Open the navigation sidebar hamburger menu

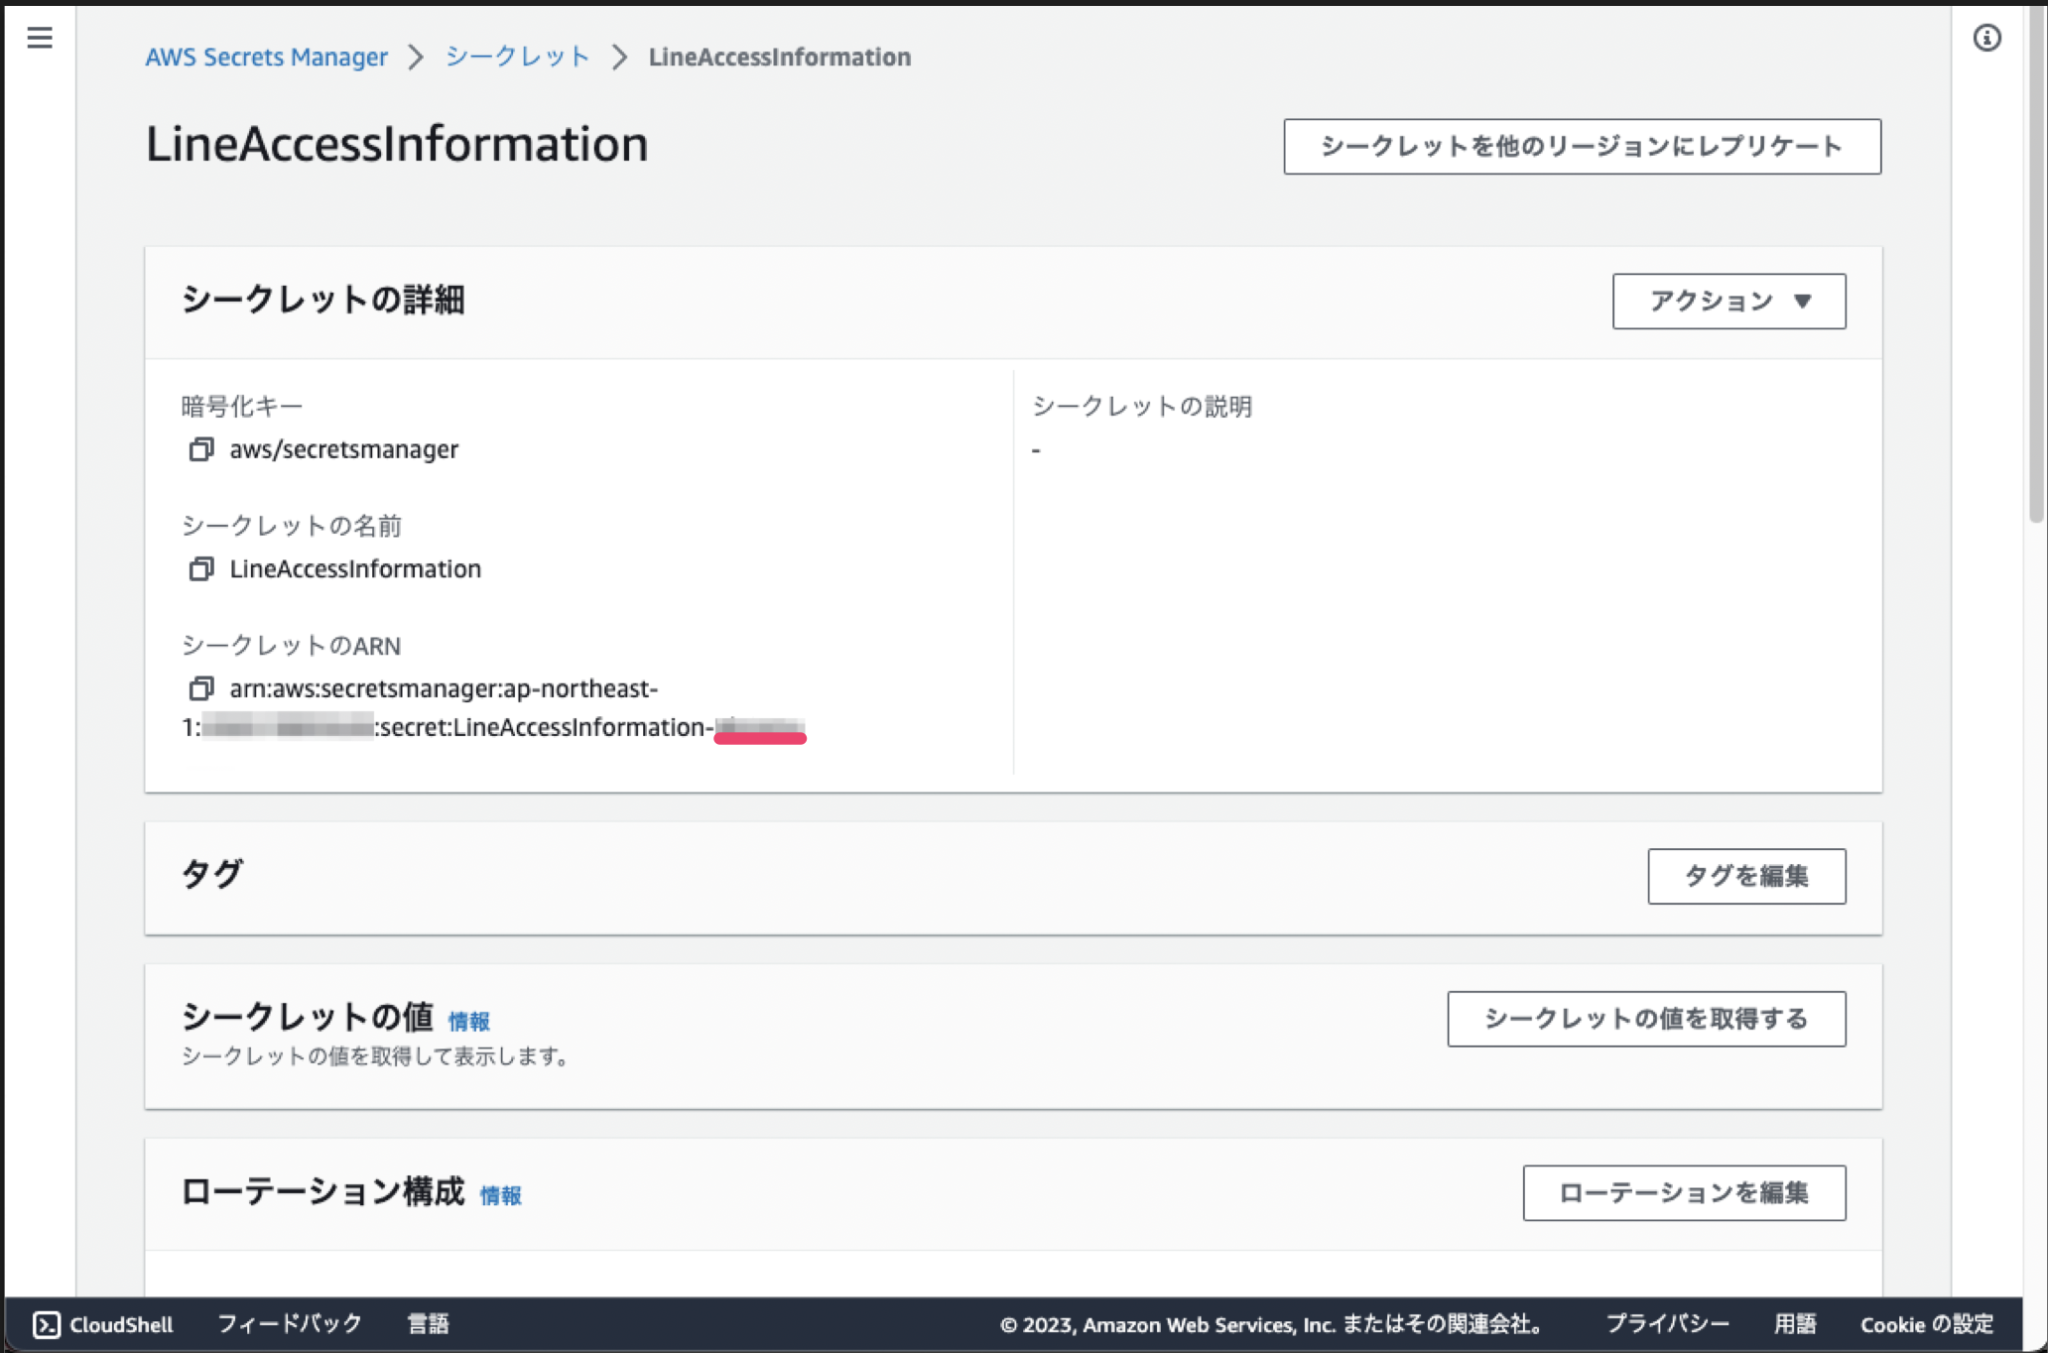(x=39, y=38)
